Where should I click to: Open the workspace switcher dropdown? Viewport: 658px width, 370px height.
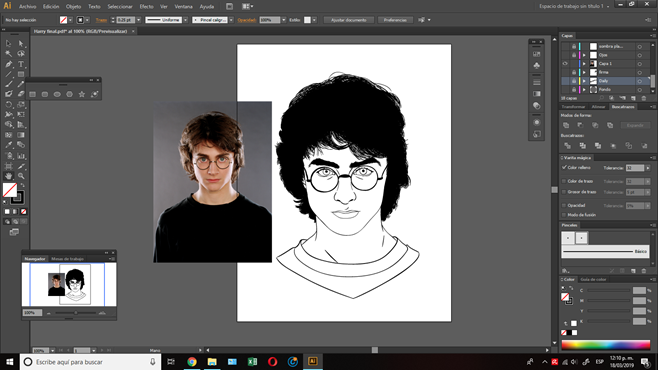pyautogui.click(x=574, y=6)
